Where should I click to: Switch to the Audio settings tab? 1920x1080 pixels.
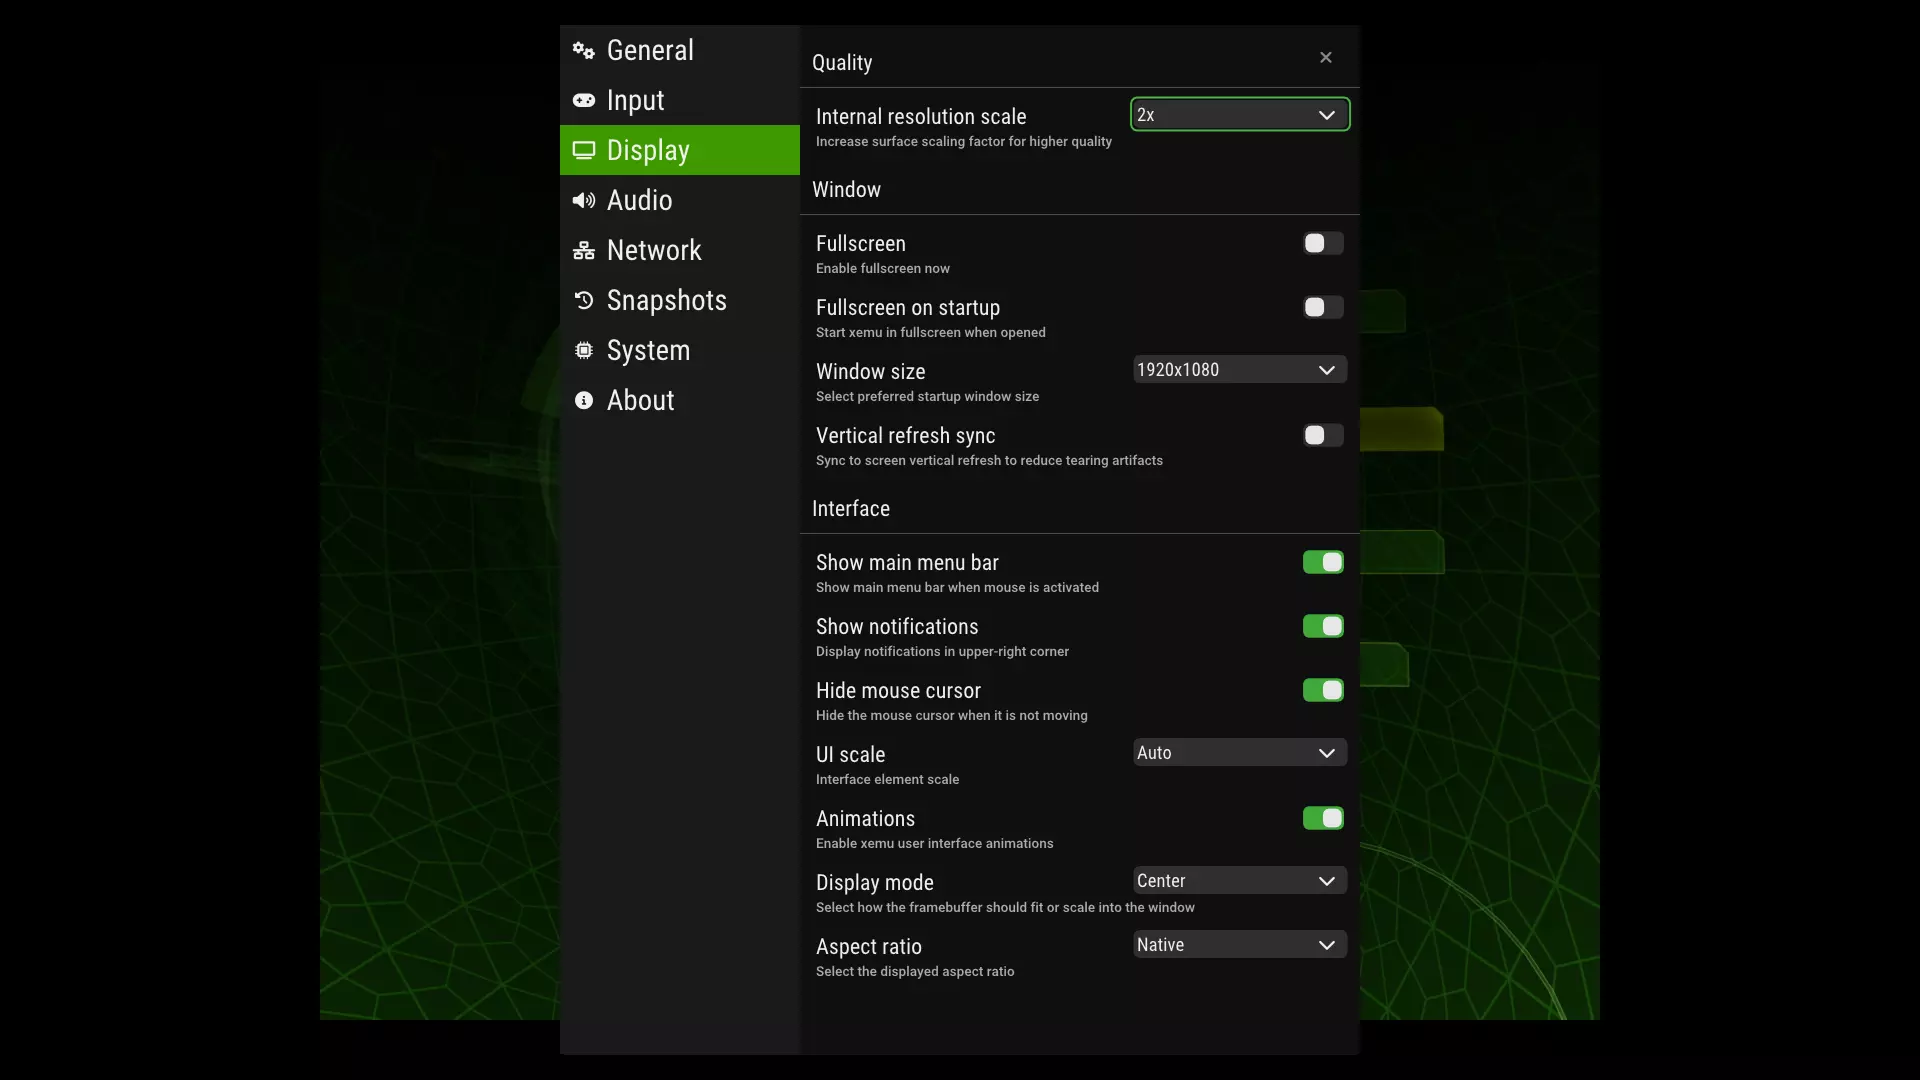click(640, 201)
